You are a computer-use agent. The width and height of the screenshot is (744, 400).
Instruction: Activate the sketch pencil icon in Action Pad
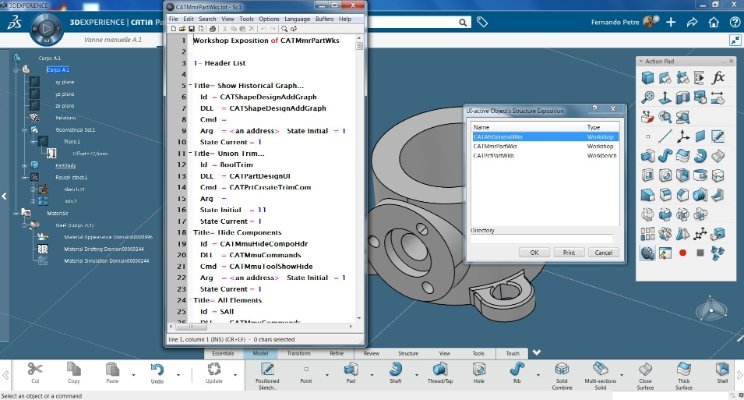pyautogui.click(x=718, y=137)
